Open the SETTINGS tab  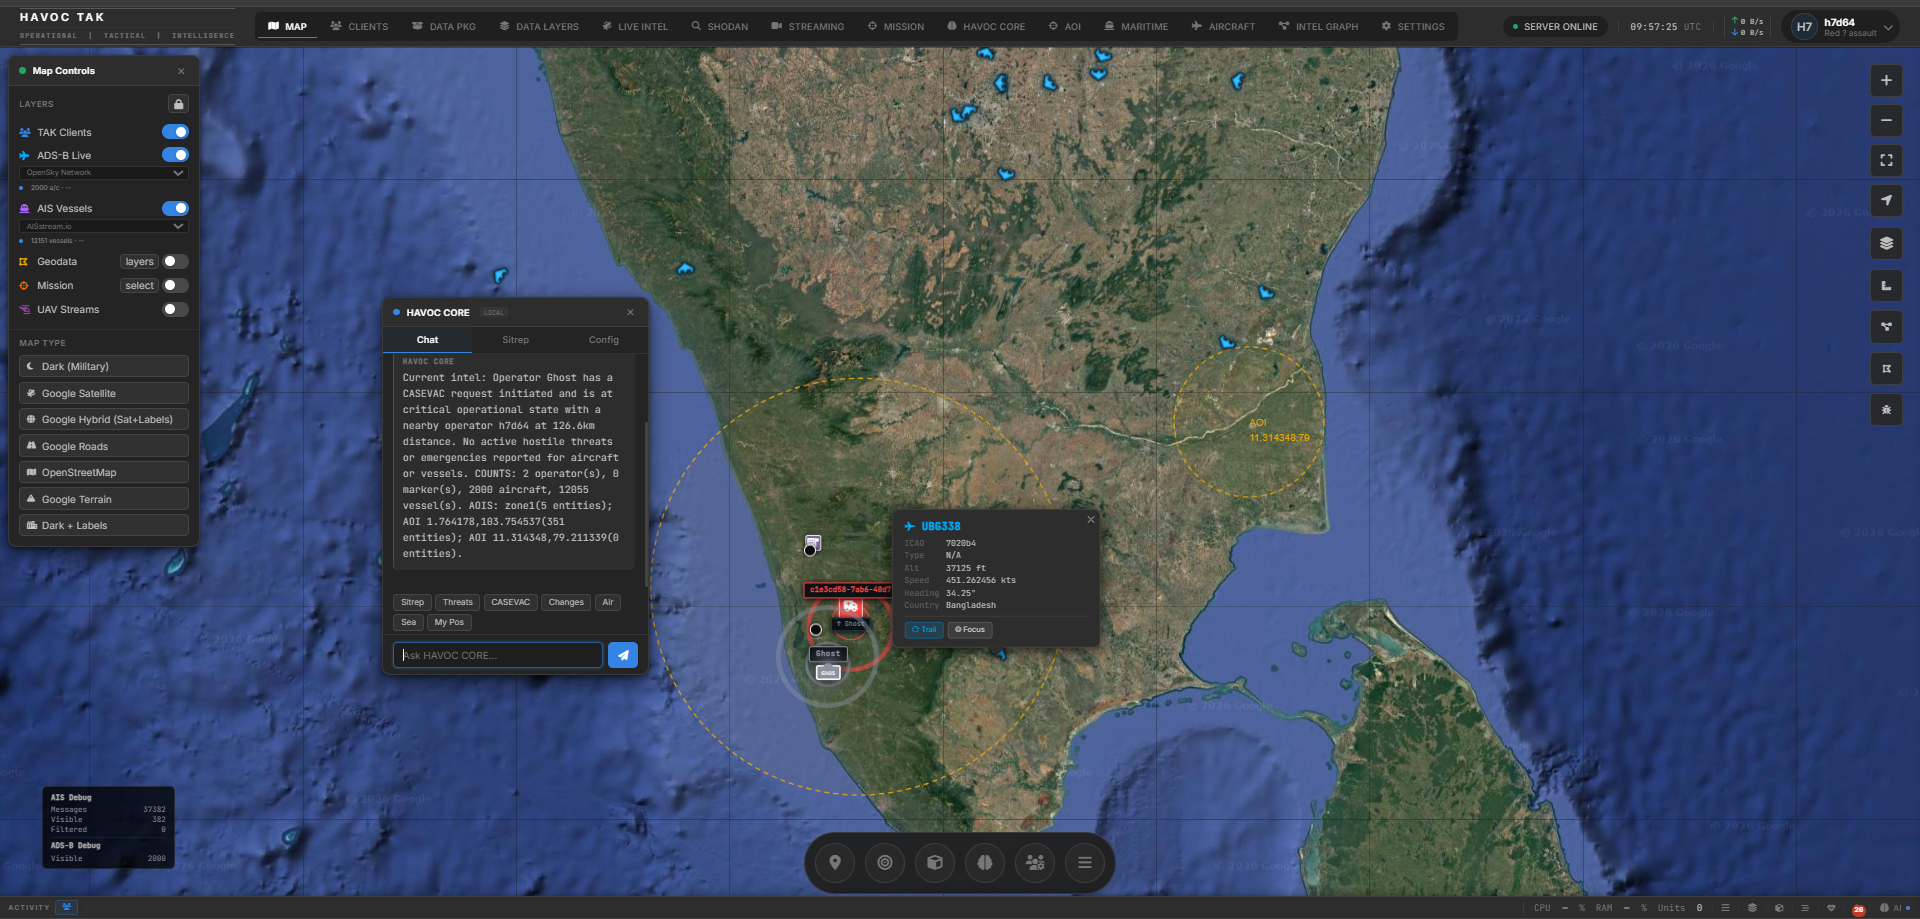click(x=1413, y=27)
